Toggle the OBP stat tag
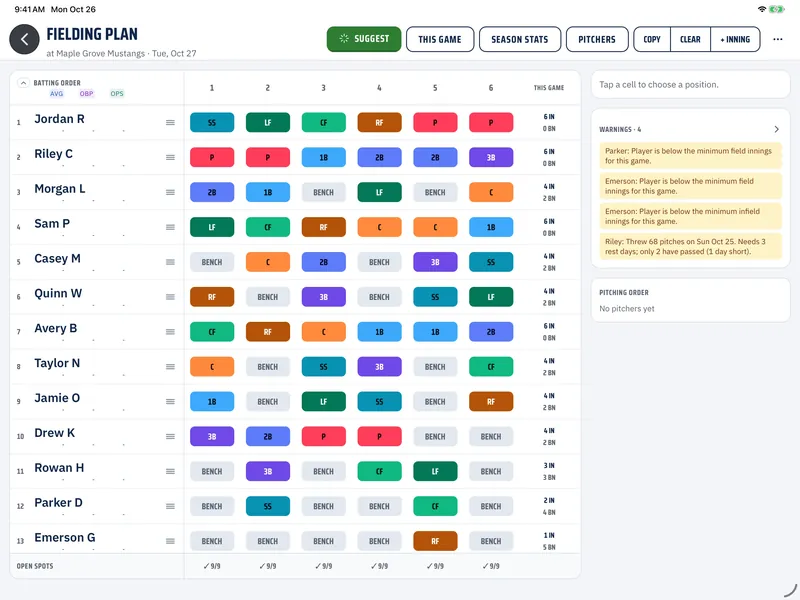 click(x=86, y=93)
